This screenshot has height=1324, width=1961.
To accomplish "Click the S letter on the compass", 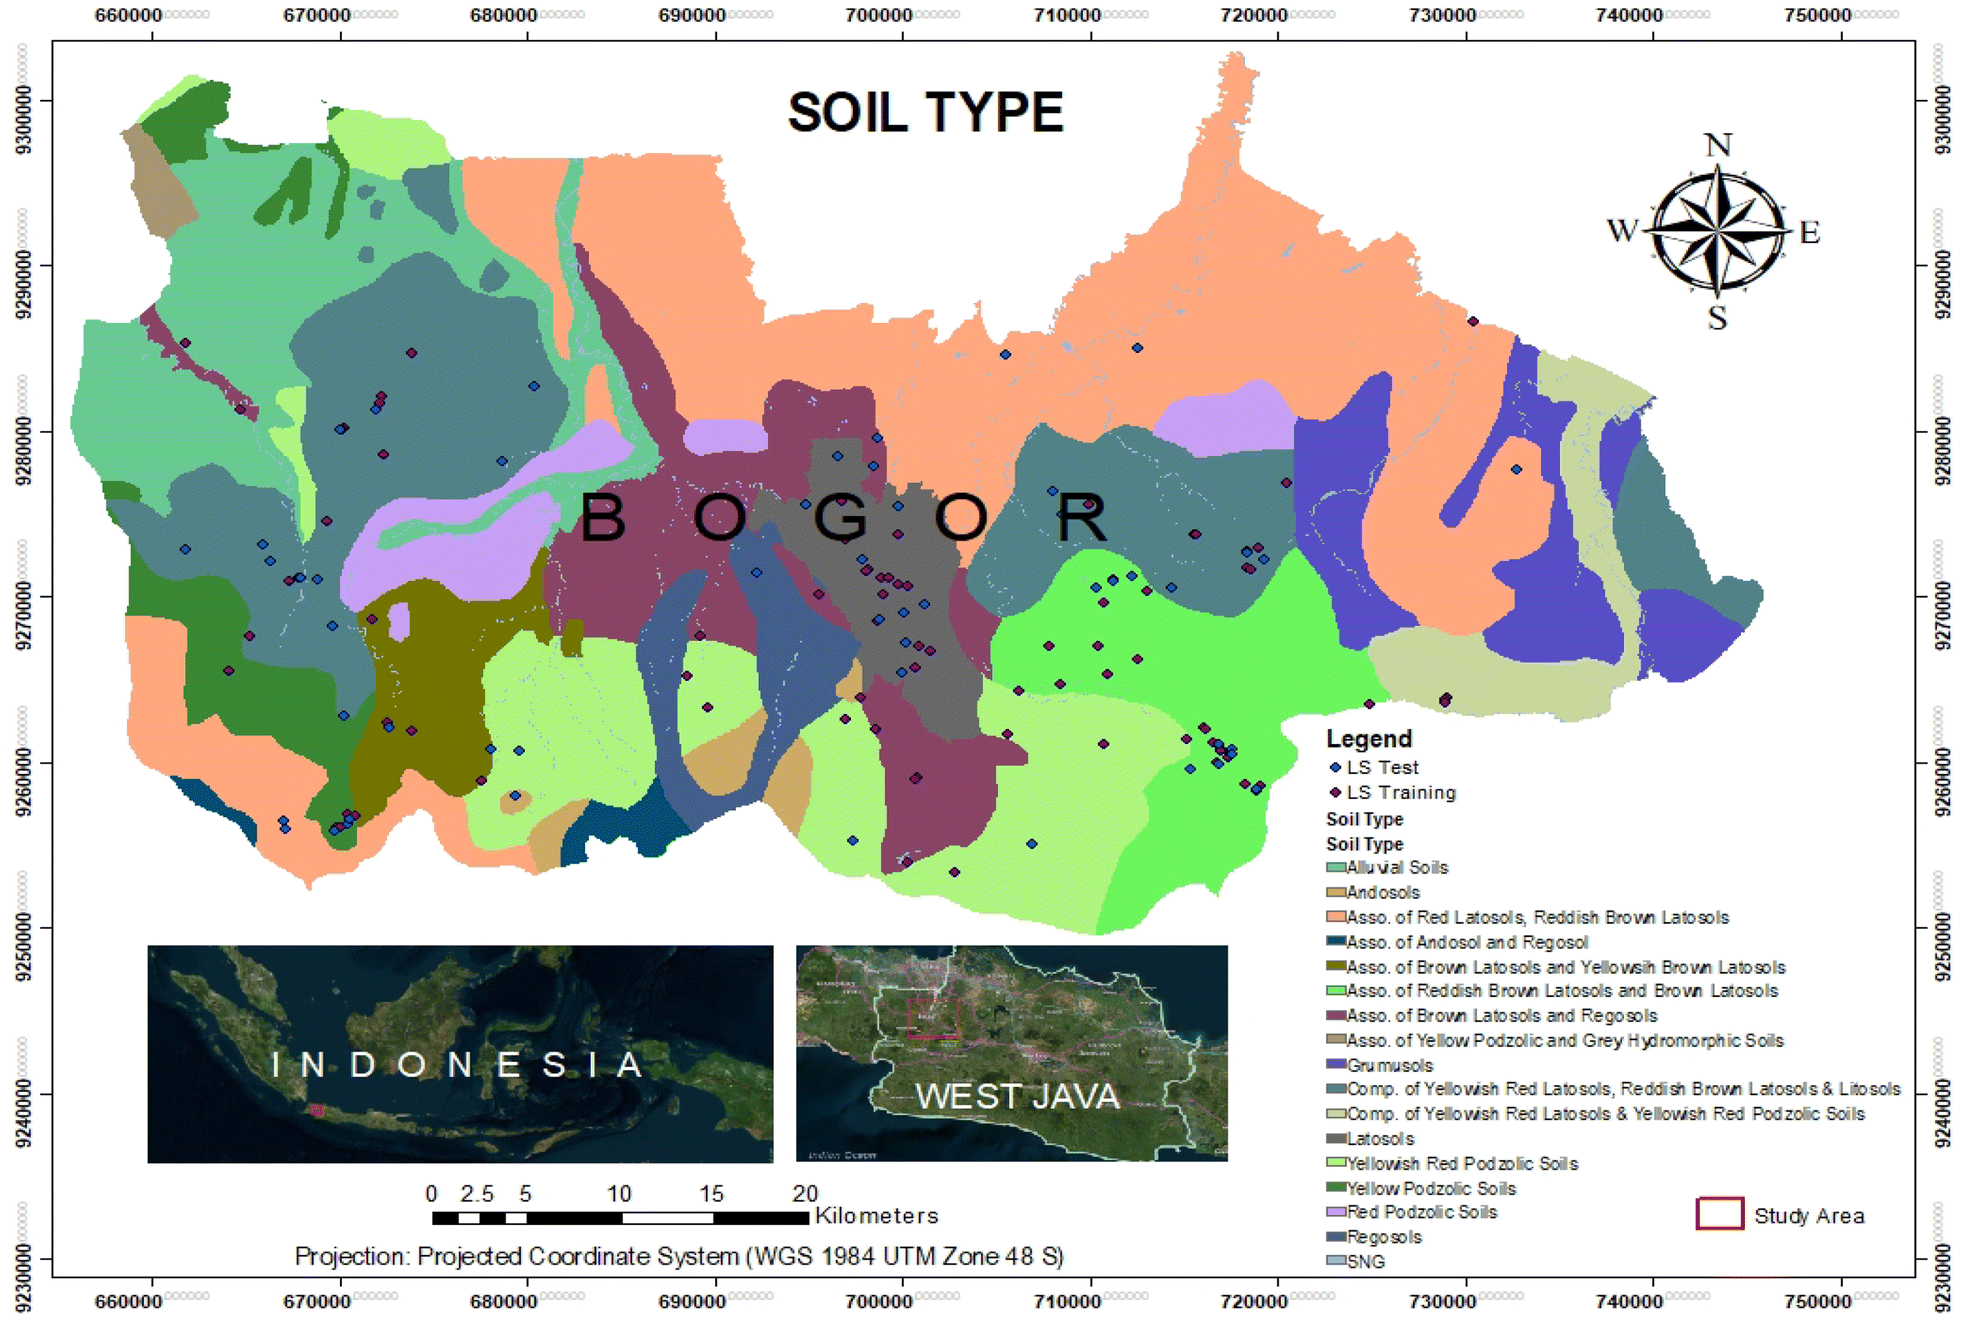I will 1717,318.
